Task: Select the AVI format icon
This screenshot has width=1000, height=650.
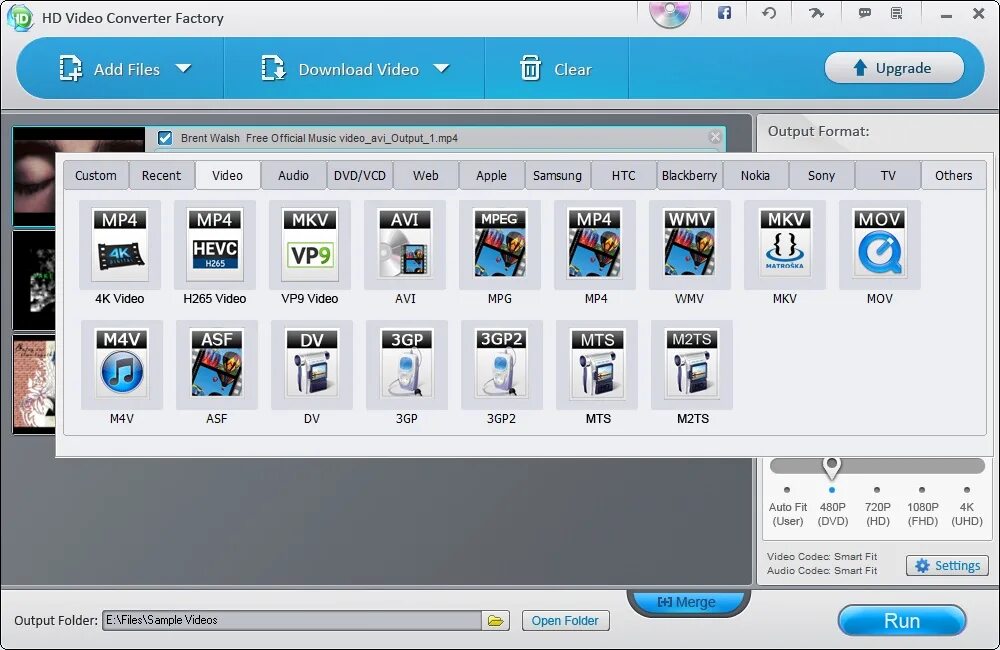Action: [405, 245]
